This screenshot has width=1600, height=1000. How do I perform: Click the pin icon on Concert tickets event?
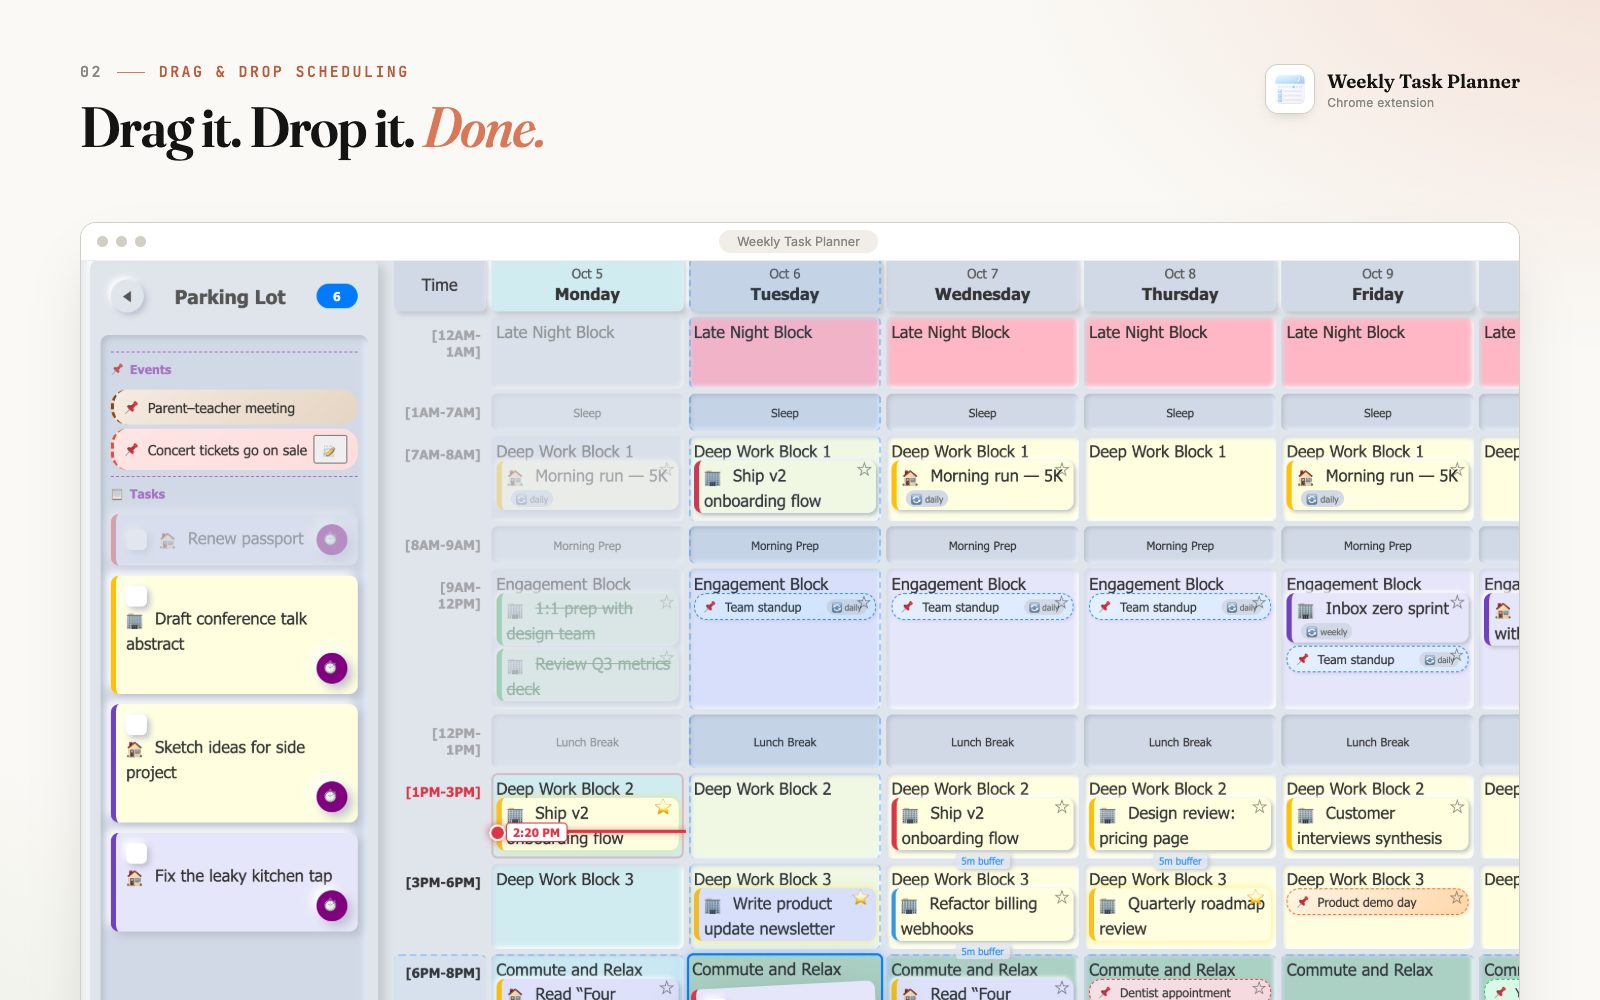click(x=132, y=450)
